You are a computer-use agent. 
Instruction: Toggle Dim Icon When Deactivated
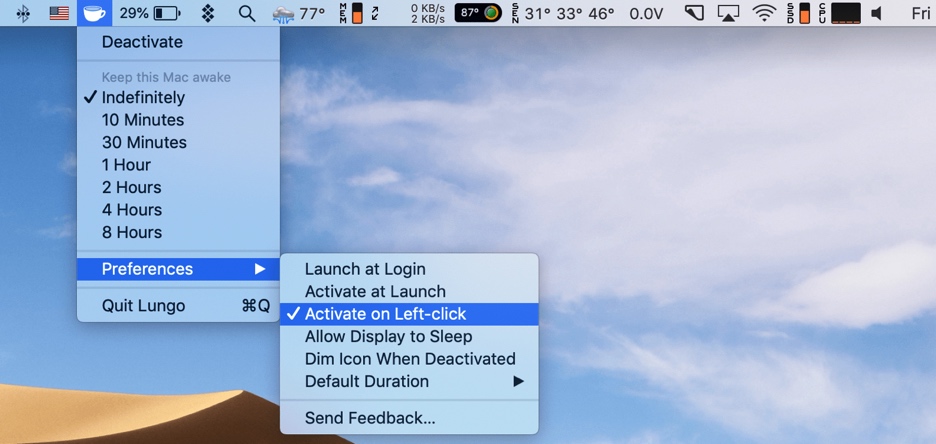tap(409, 359)
